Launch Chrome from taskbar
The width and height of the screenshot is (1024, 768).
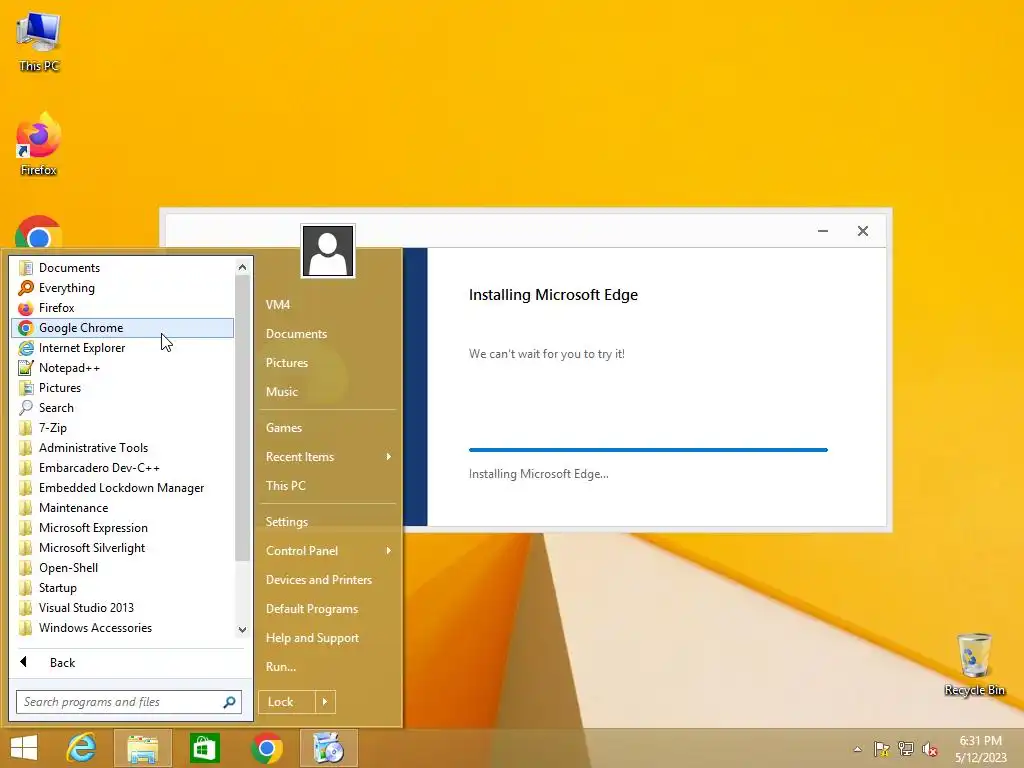266,748
